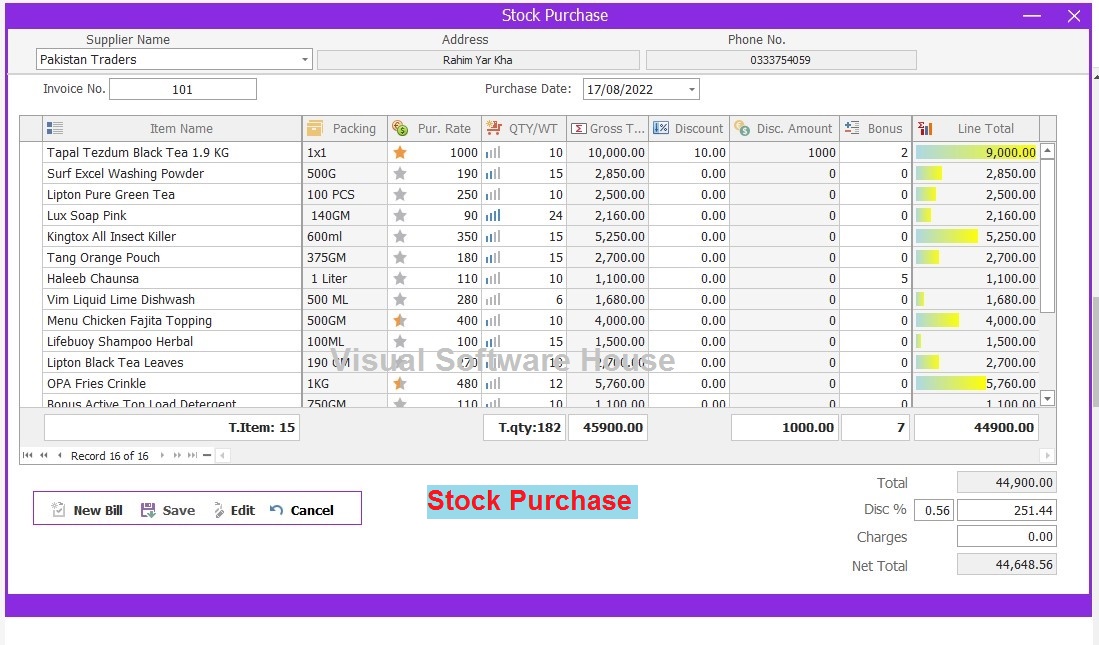This screenshot has width=1099, height=645.
Task: Click the Edit button
Action: (x=234, y=510)
